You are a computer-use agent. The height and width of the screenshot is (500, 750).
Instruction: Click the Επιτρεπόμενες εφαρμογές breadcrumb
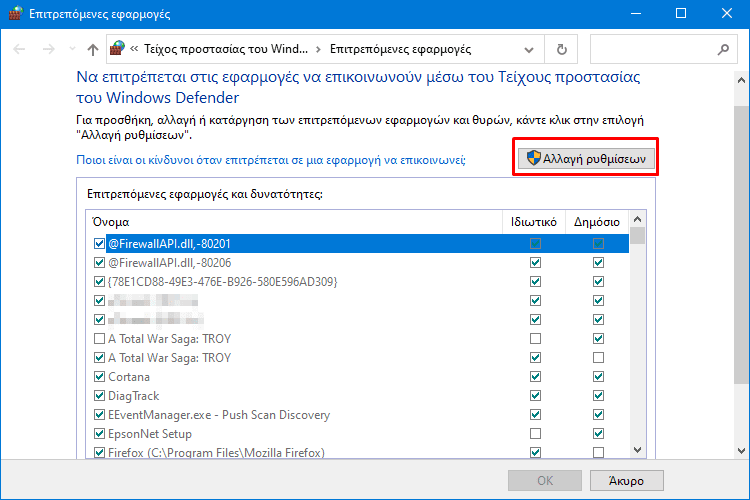click(x=400, y=49)
